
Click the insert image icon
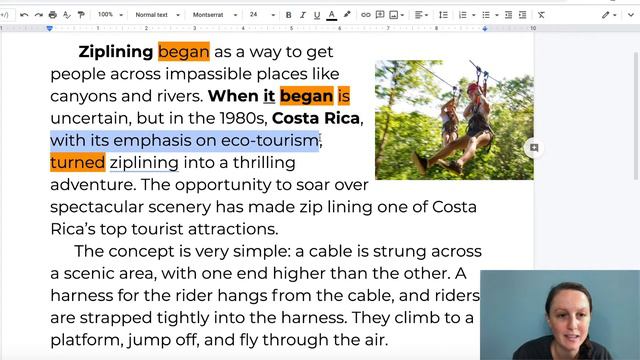point(393,15)
